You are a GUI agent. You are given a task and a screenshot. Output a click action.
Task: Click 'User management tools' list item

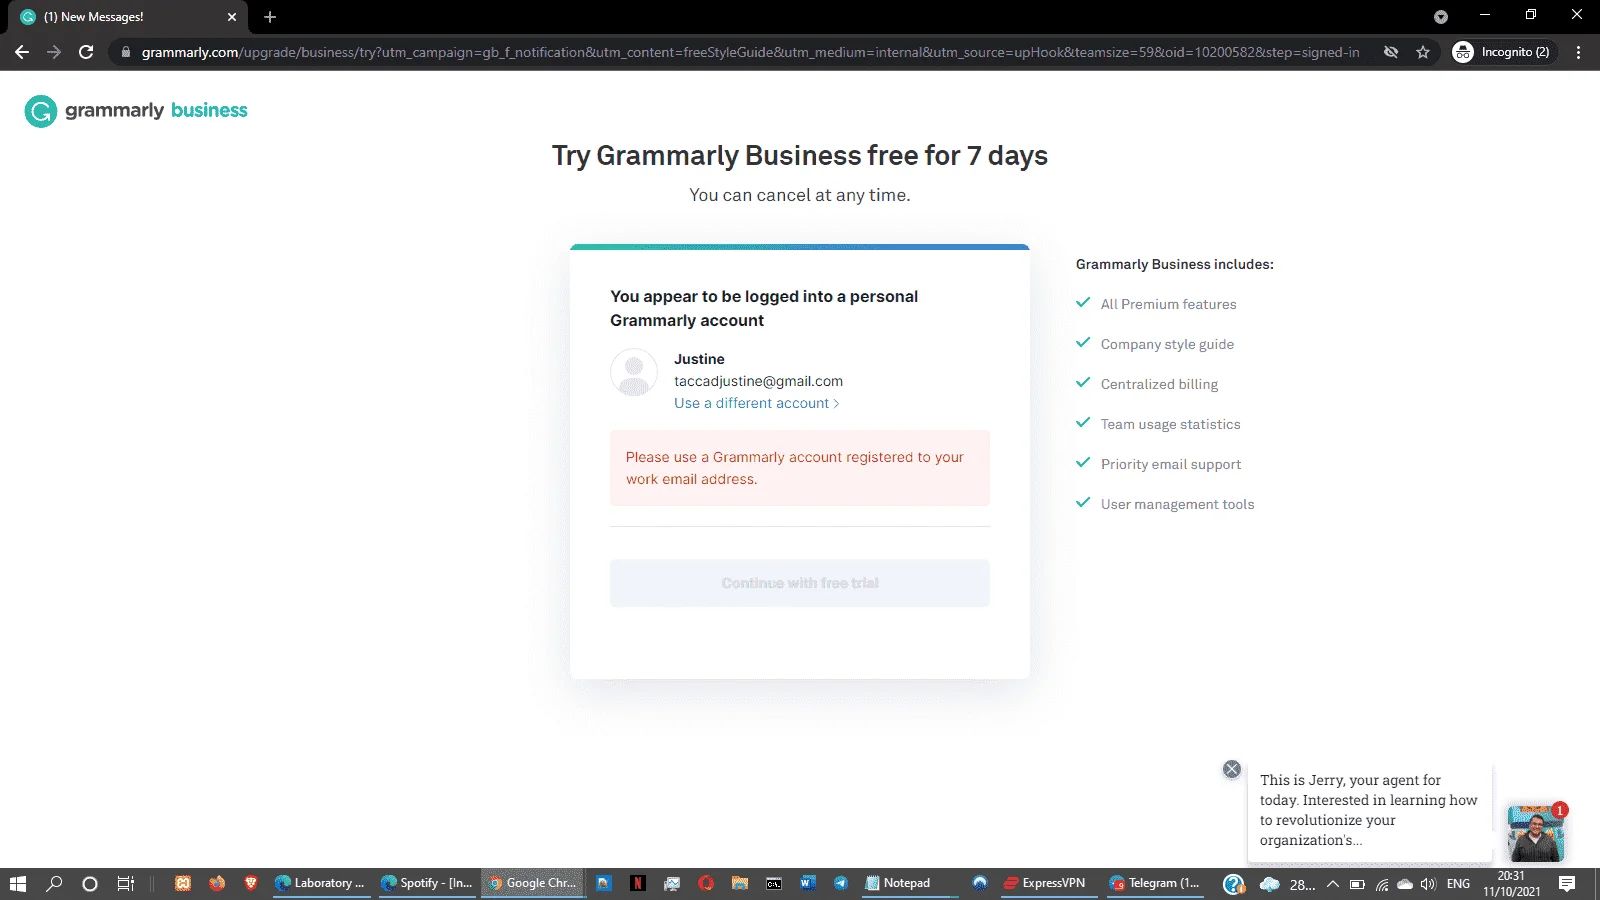tap(1177, 504)
